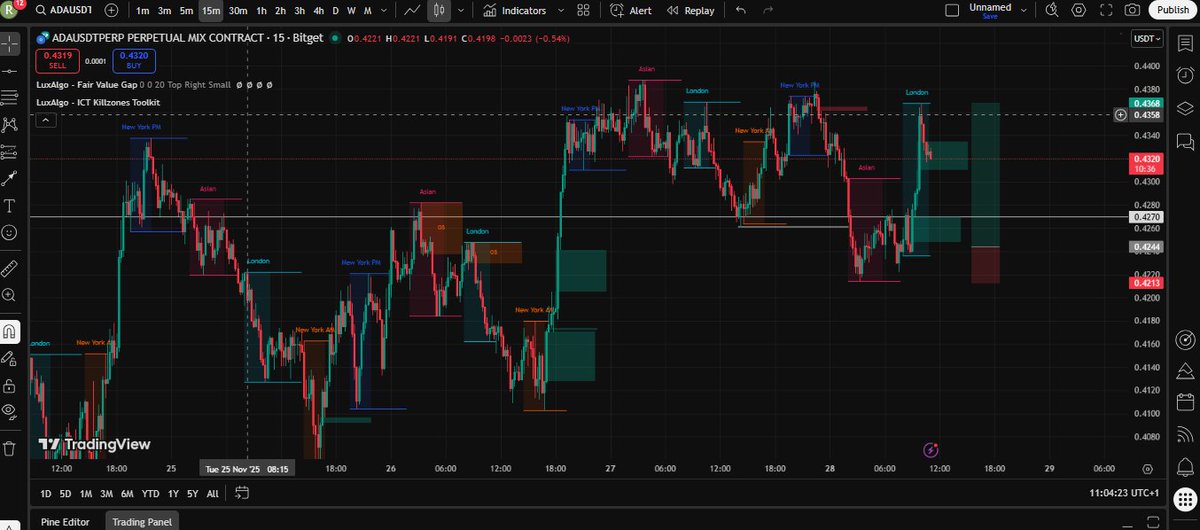1200x530 pixels.
Task: Create an Alert
Action: [x=629, y=10]
